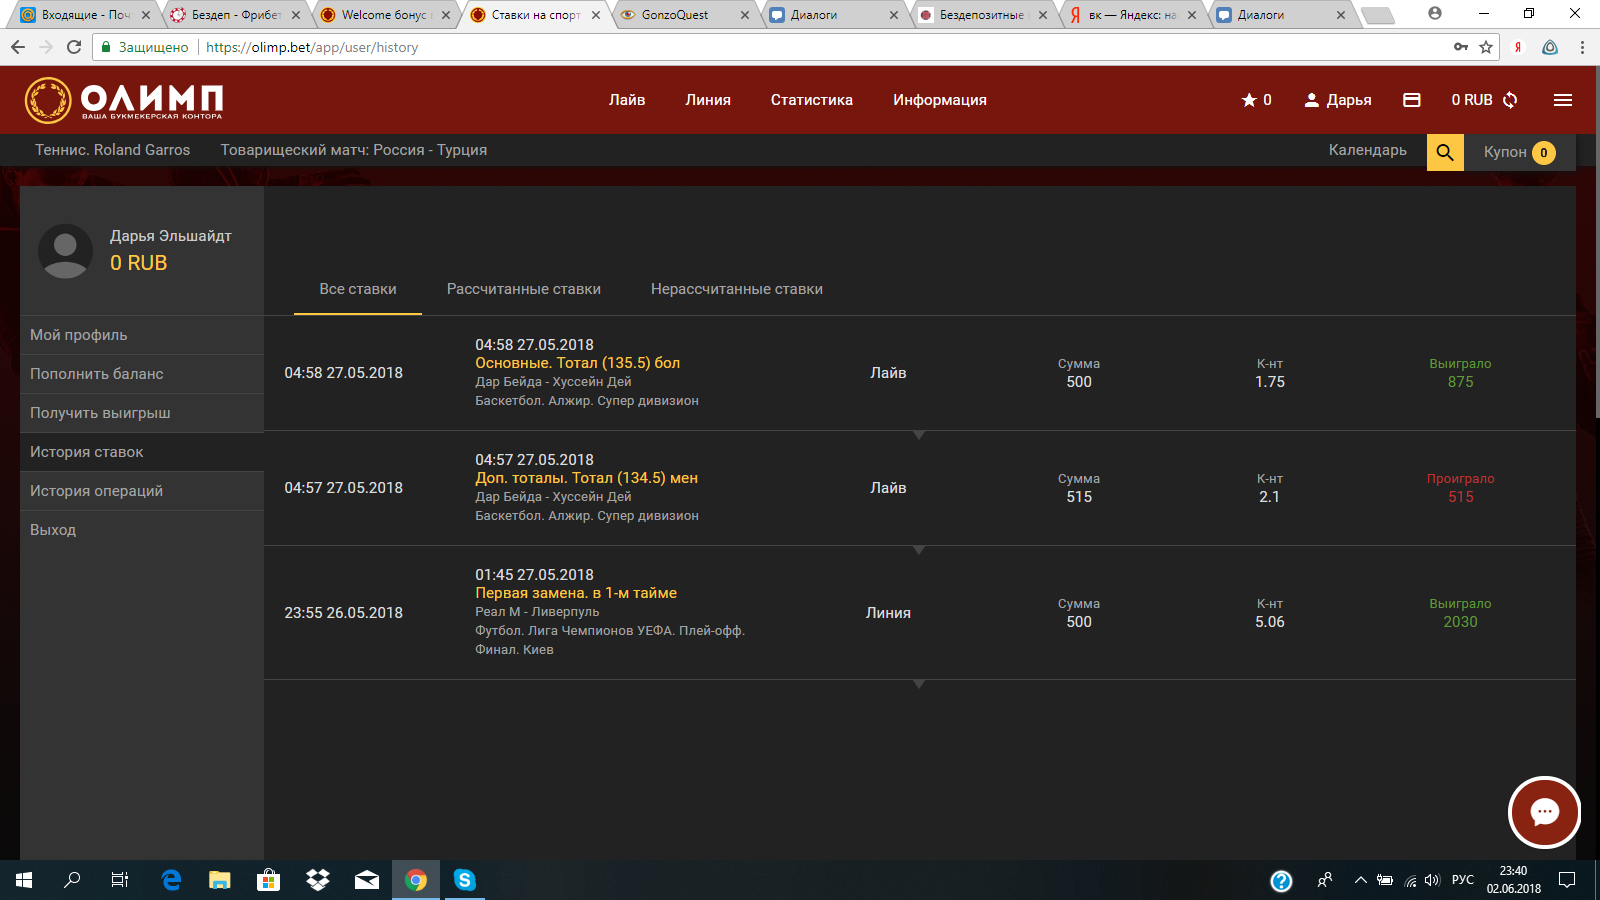Bookmark this page with the star icon

pos(1486,47)
